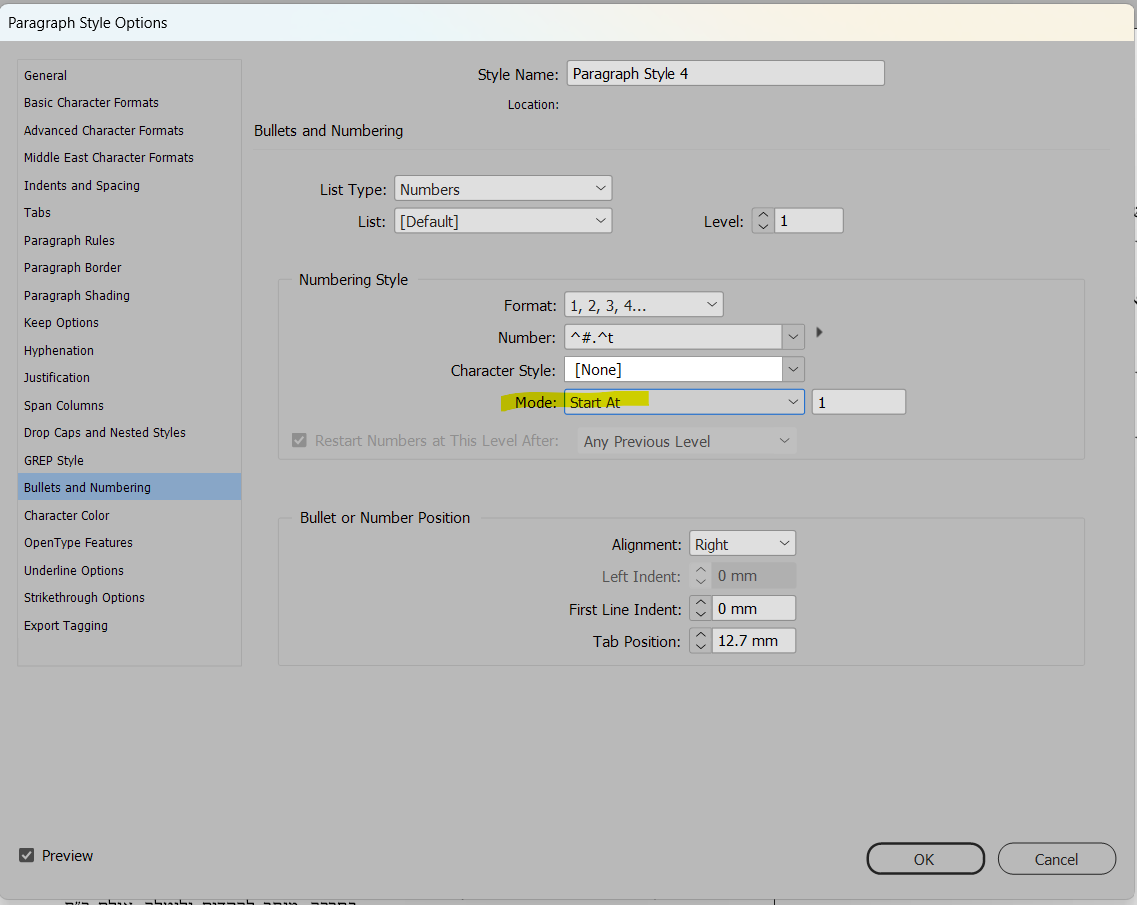Open the special characters flyout triangle
1137x905 pixels.
click(x=819, y=332)
